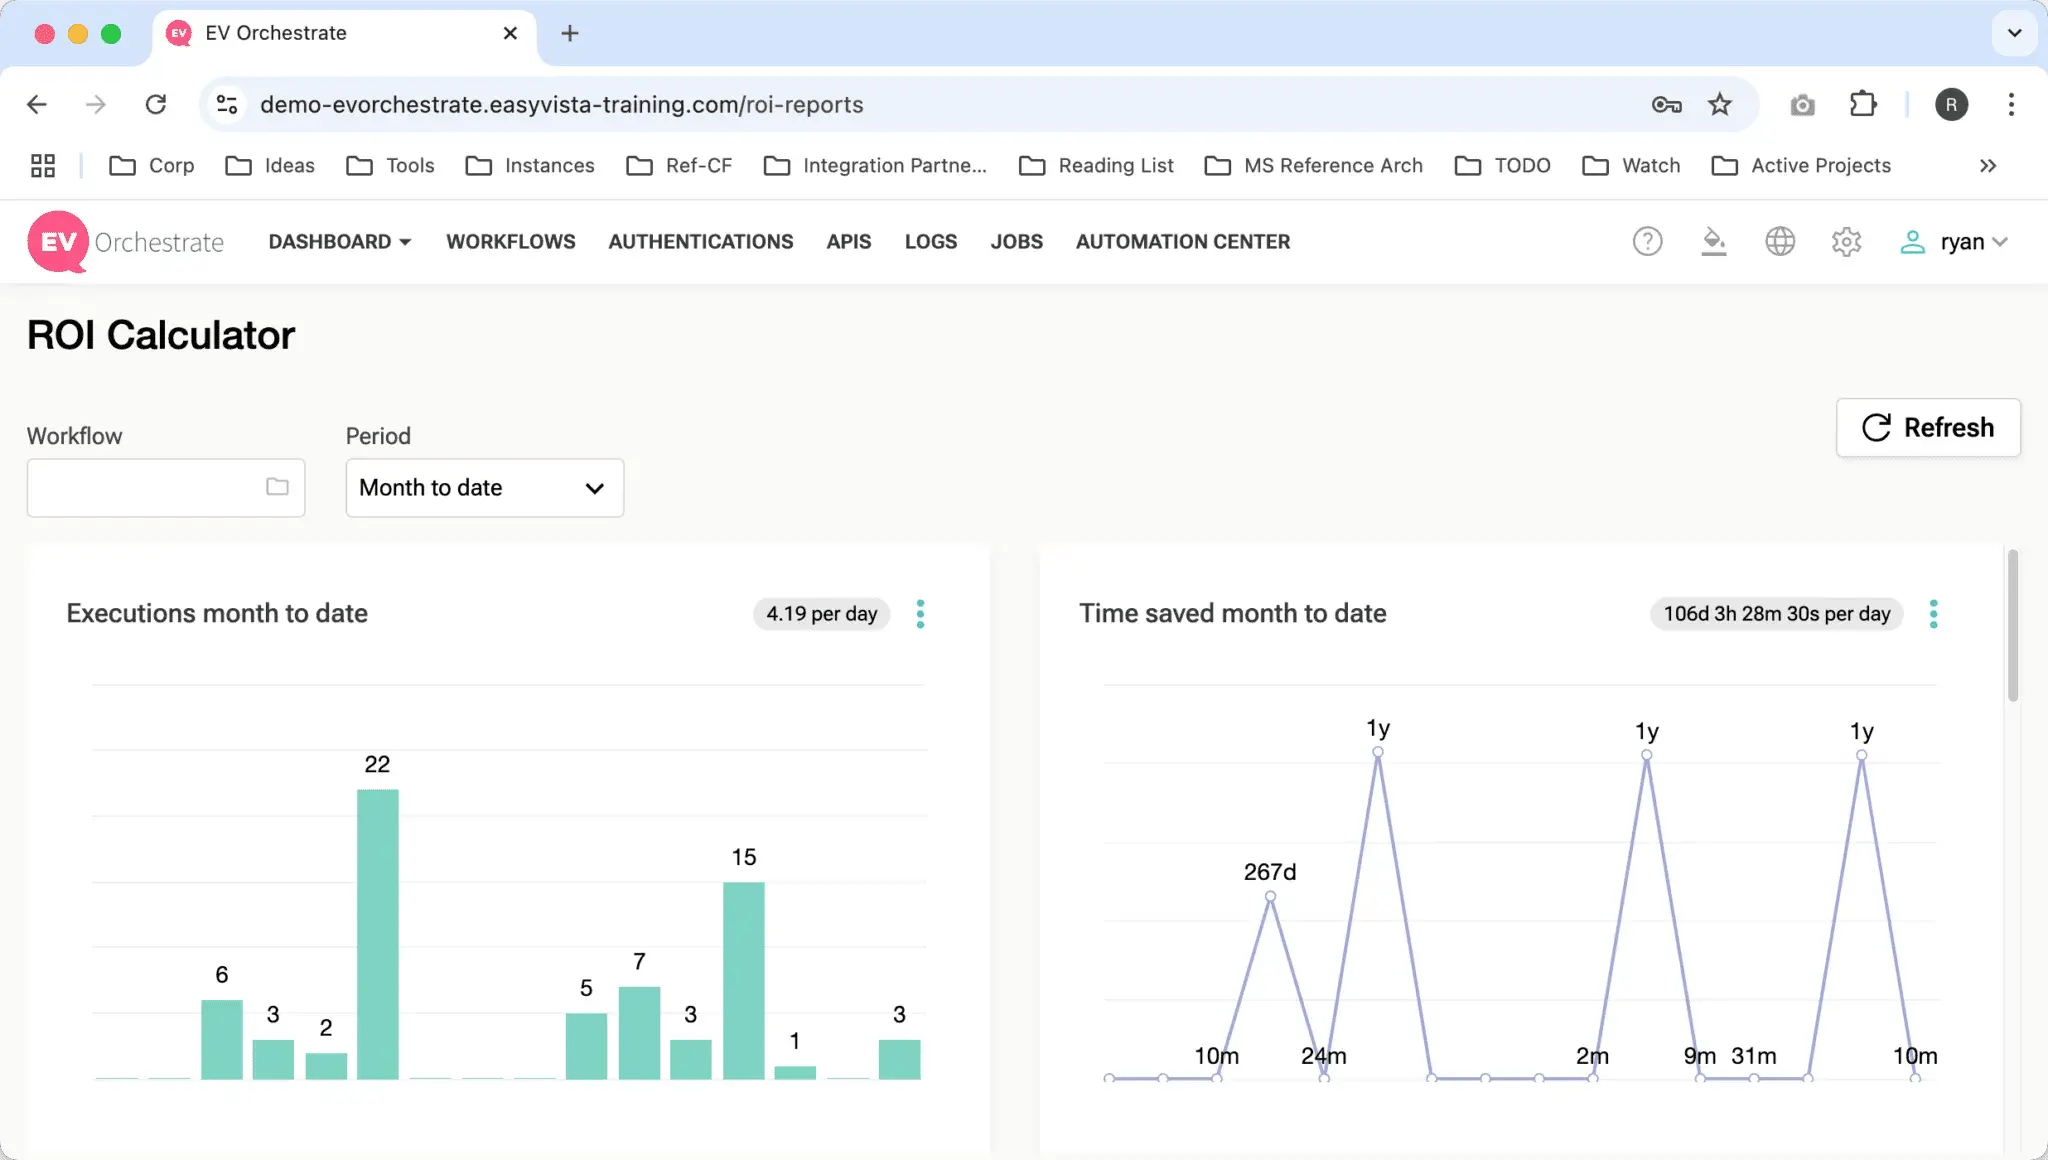Screen dimensions: 2048x1160
Task: Open the APIS section
Action: [849, 242]
